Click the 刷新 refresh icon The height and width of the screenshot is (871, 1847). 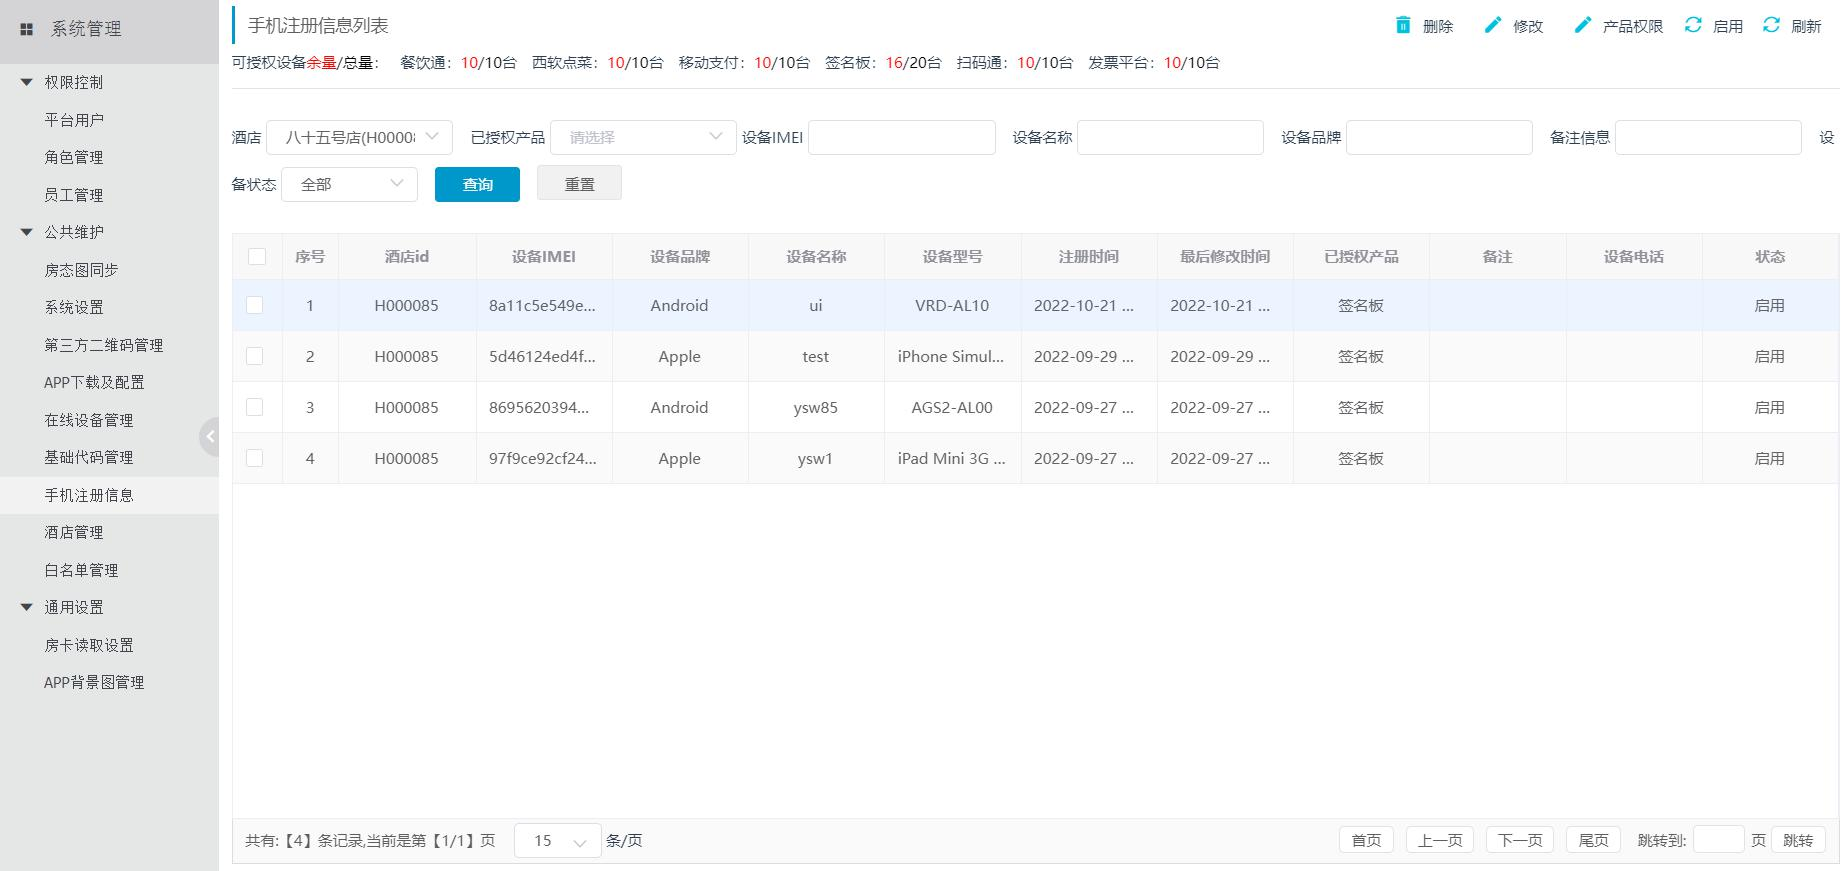pyautogui.click(x=1771, y=25)
